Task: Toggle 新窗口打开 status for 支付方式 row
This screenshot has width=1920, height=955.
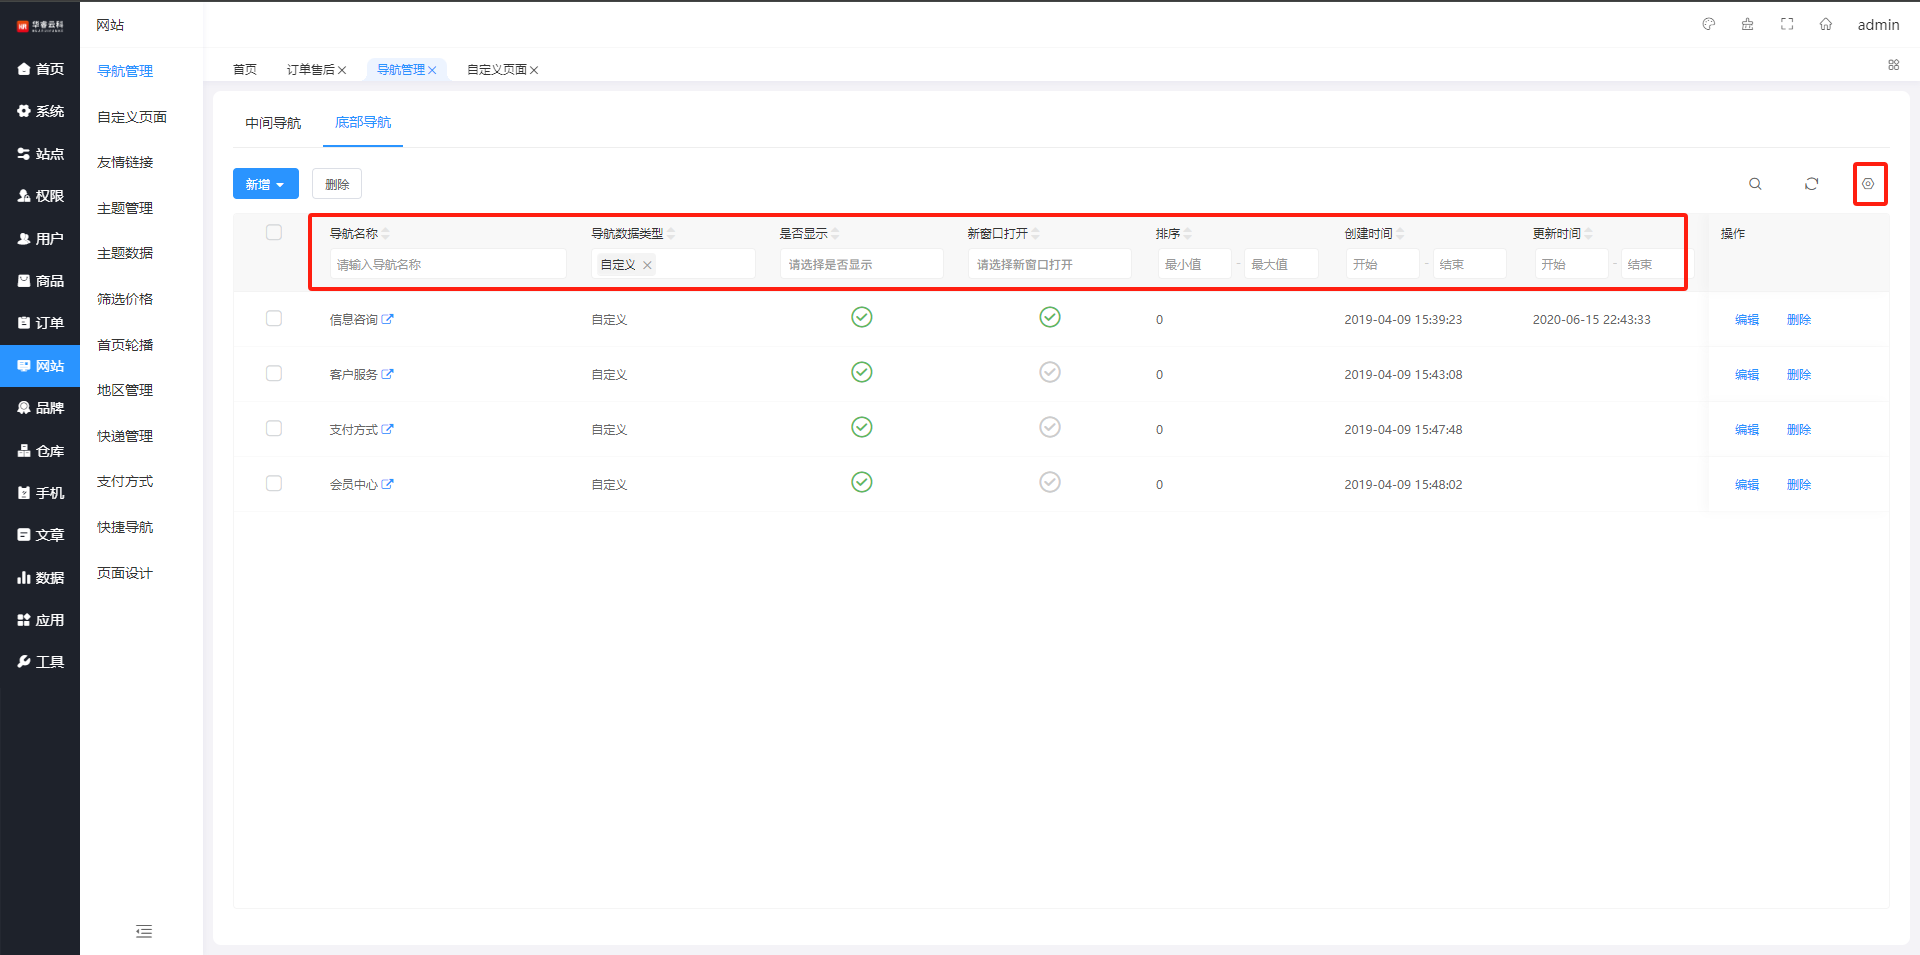Action: pyautogui.click(x=1049, y=427)
